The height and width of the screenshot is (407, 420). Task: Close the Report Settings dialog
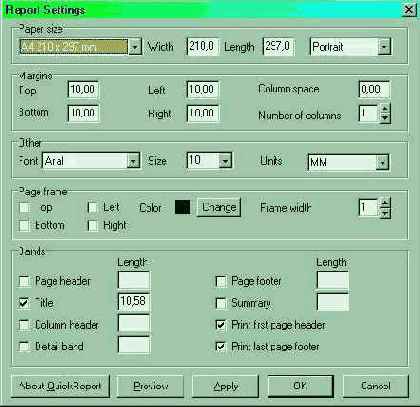tap(409, 10)
